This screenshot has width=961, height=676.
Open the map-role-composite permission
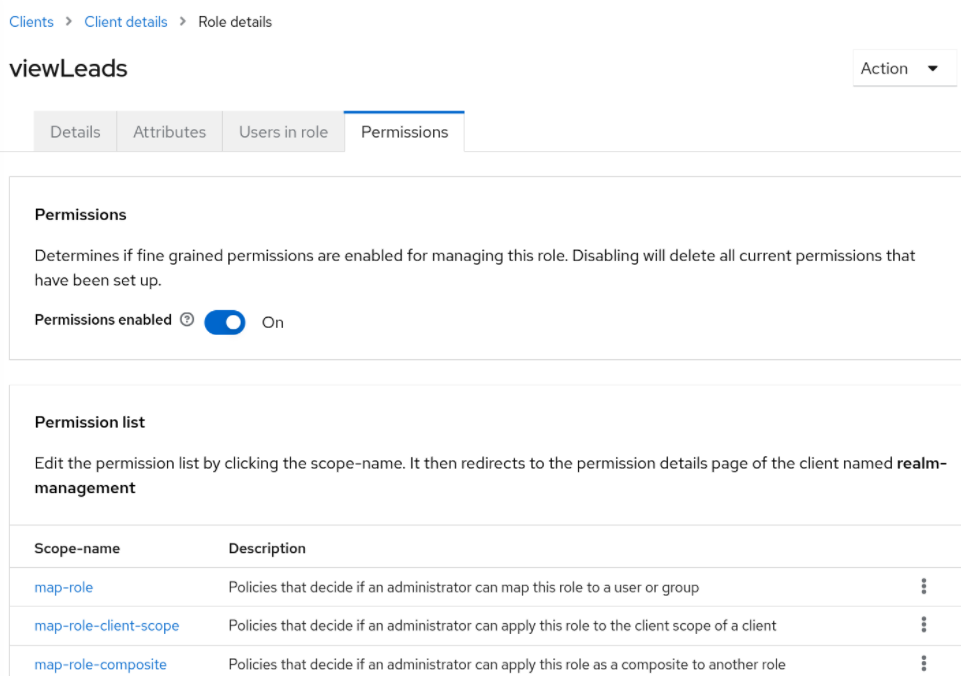(x=100, y=664)
